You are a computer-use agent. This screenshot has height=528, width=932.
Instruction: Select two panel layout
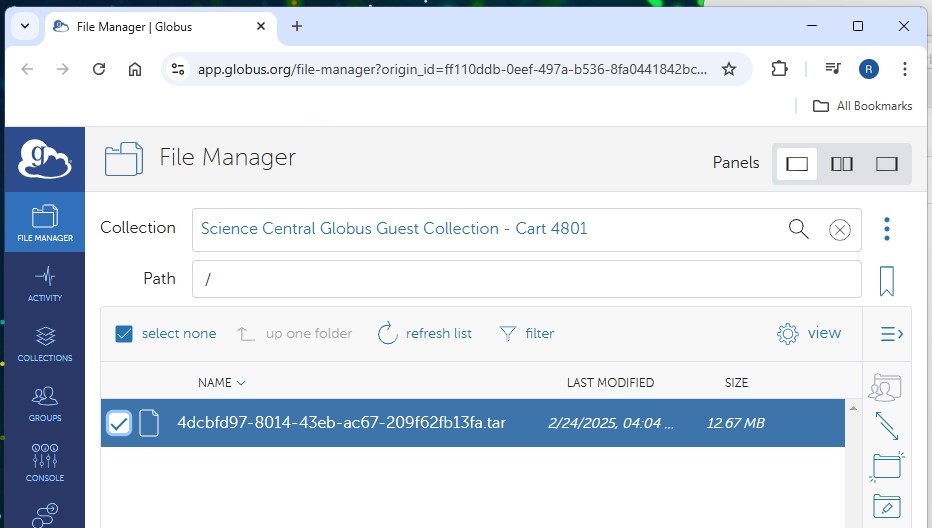coord(841,164)
